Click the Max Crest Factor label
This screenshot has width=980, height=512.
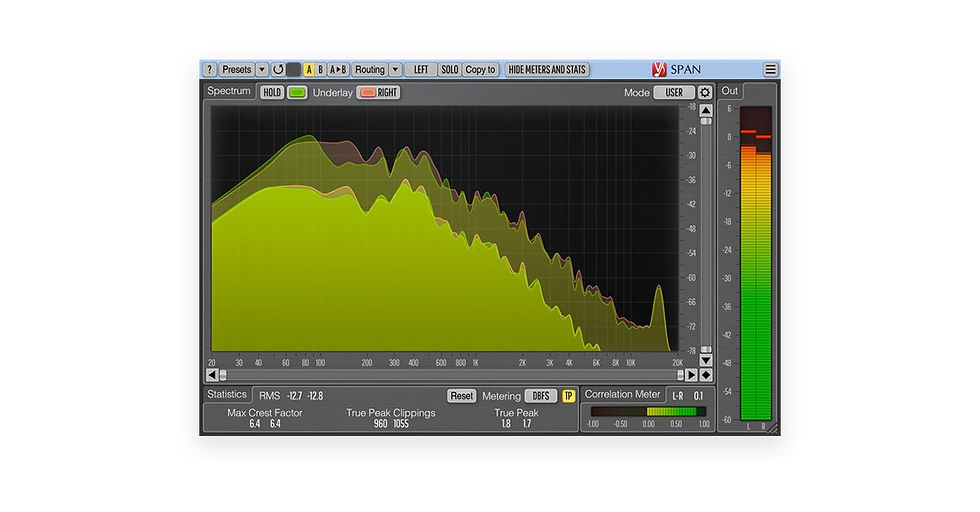264,413
